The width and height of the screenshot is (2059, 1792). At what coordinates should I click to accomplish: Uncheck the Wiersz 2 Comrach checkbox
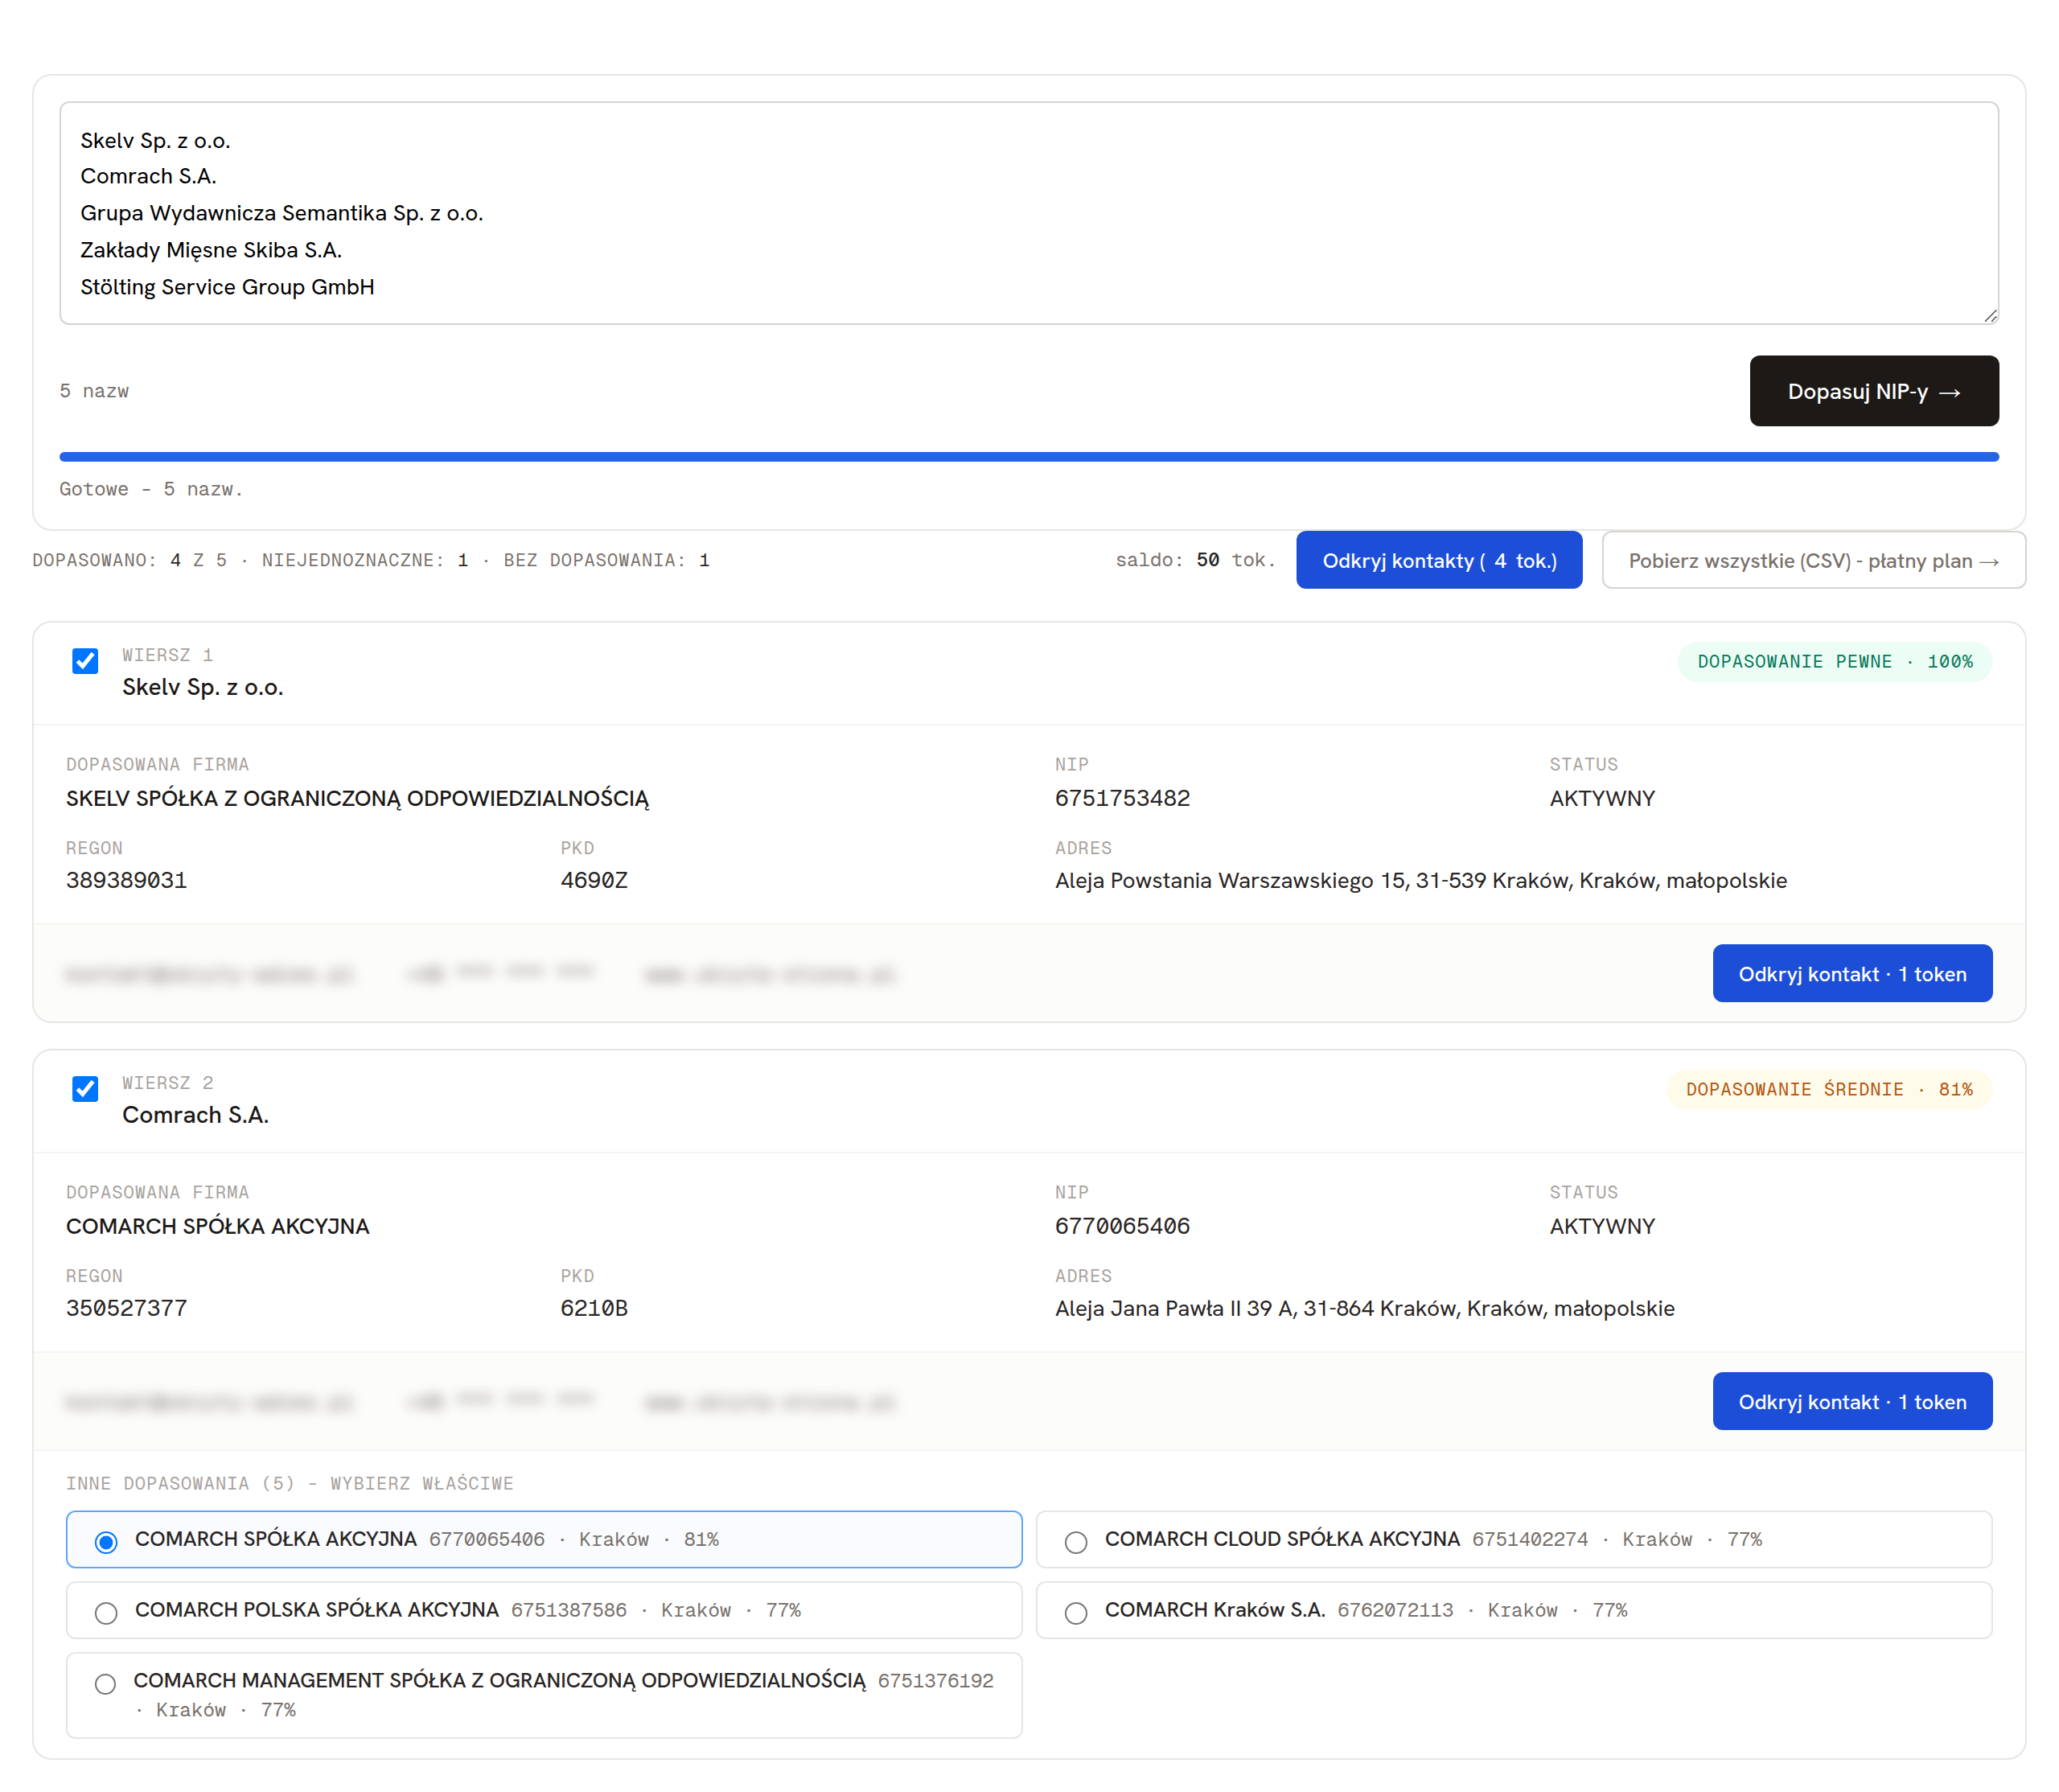click(85, 1089)
